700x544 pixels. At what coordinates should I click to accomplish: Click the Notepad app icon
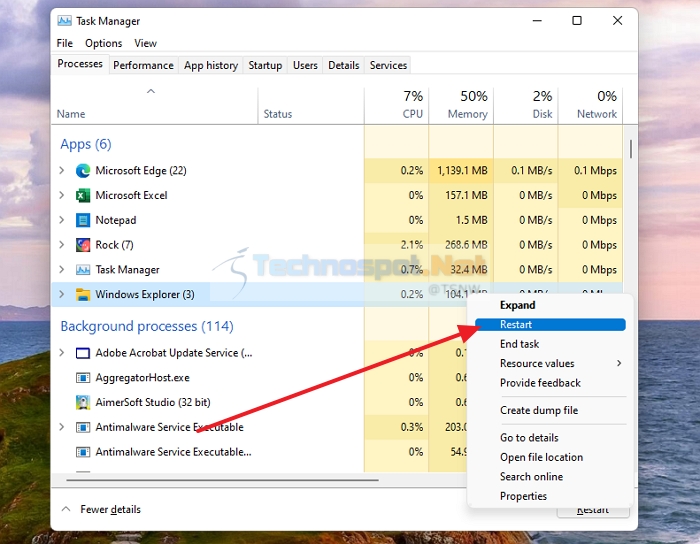[x=83, y=220]
